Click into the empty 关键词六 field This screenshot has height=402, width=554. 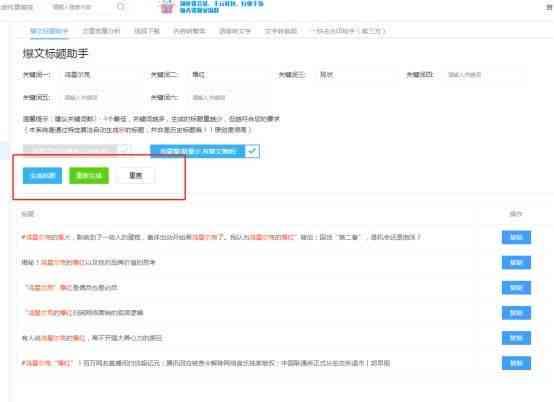[x=229, y=97]
